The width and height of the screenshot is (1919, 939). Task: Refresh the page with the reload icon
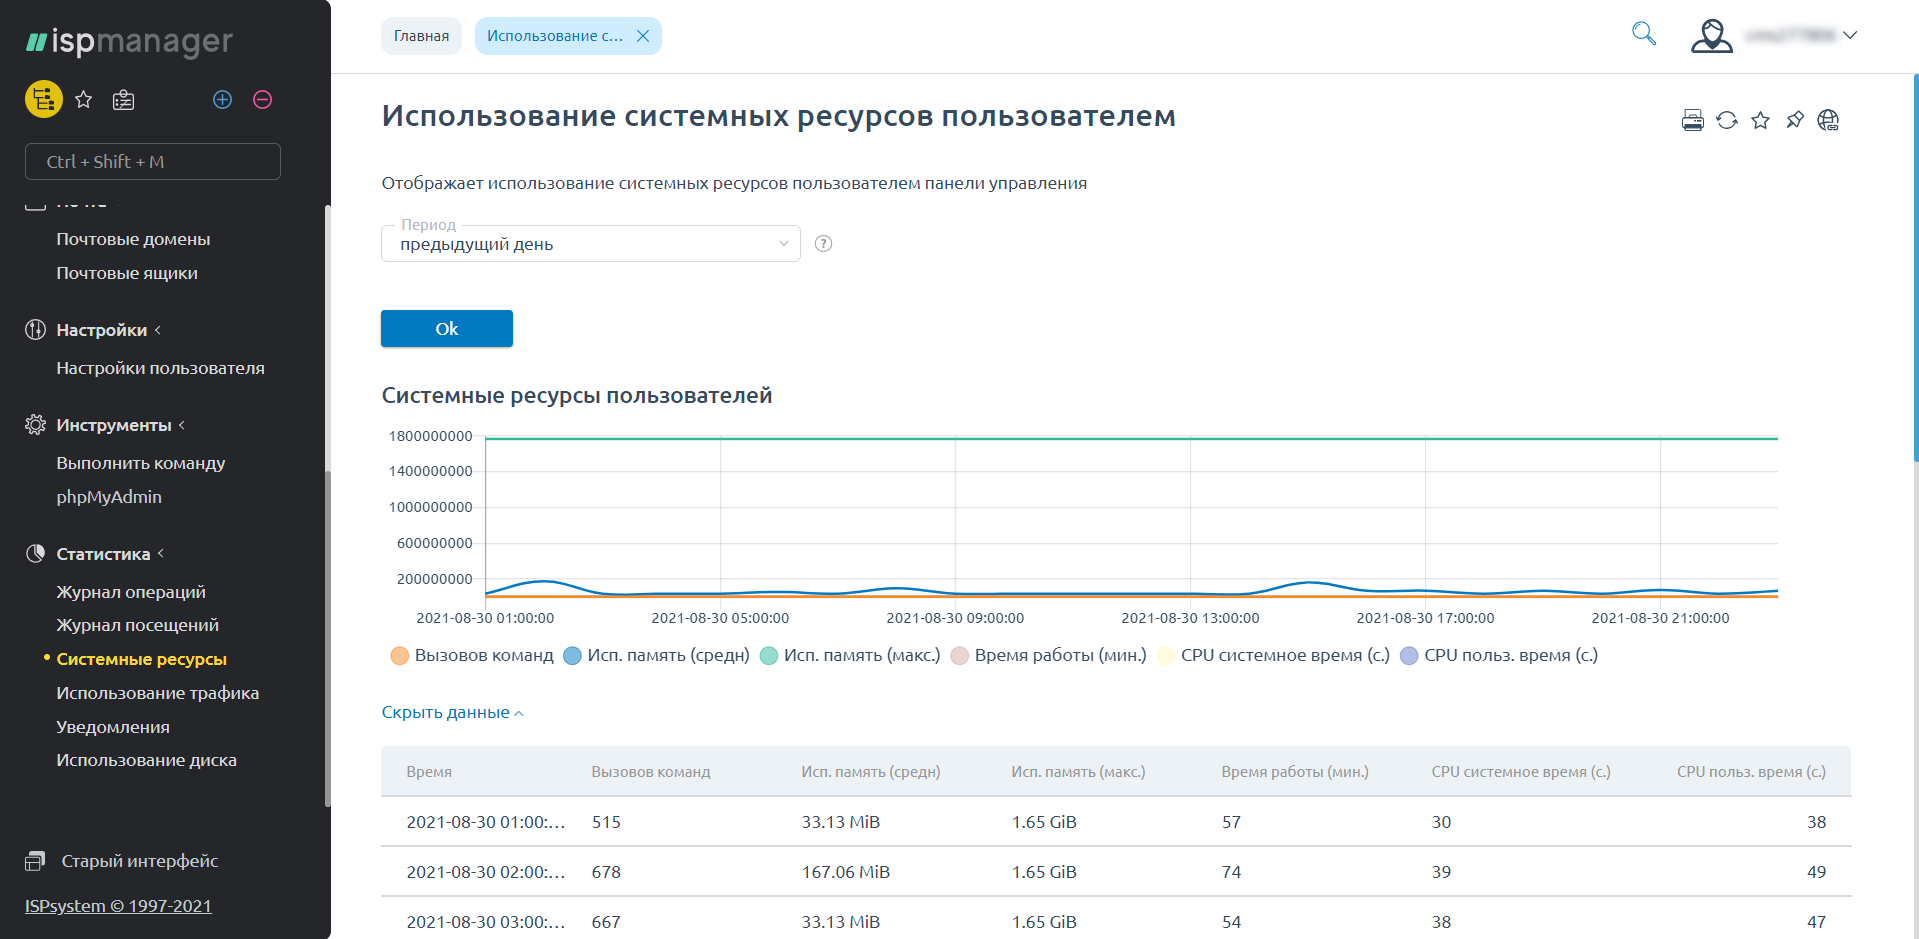(x=1726, y=121)
